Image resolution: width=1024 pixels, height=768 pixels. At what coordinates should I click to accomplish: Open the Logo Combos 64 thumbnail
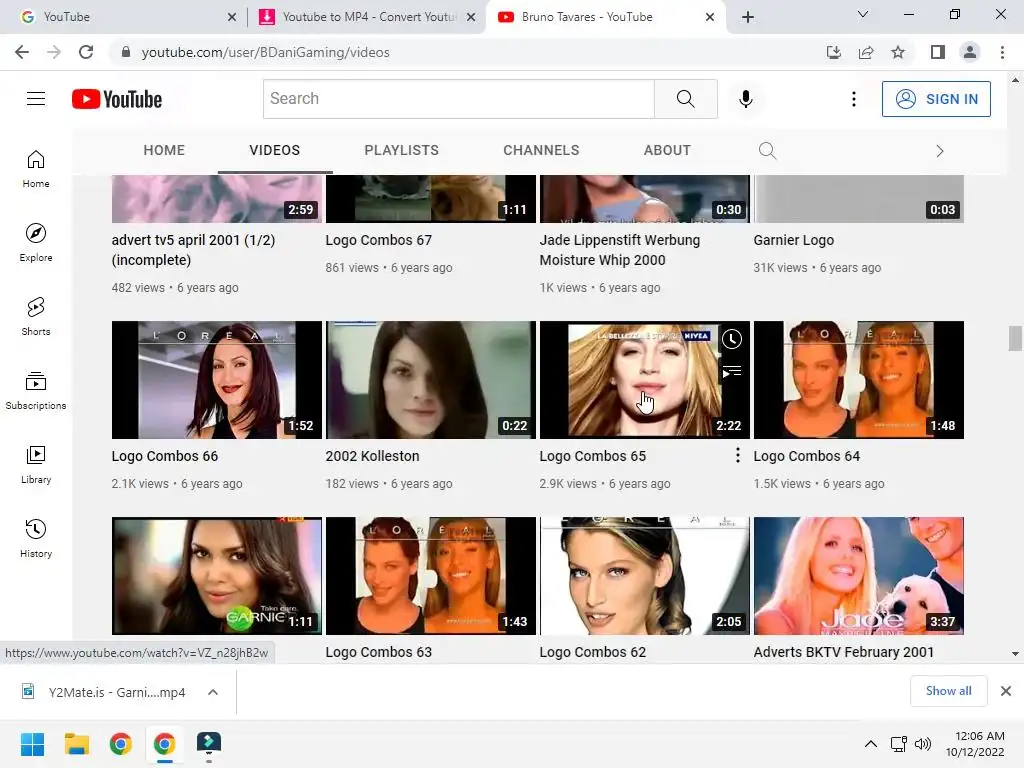(x=859, y=379)
